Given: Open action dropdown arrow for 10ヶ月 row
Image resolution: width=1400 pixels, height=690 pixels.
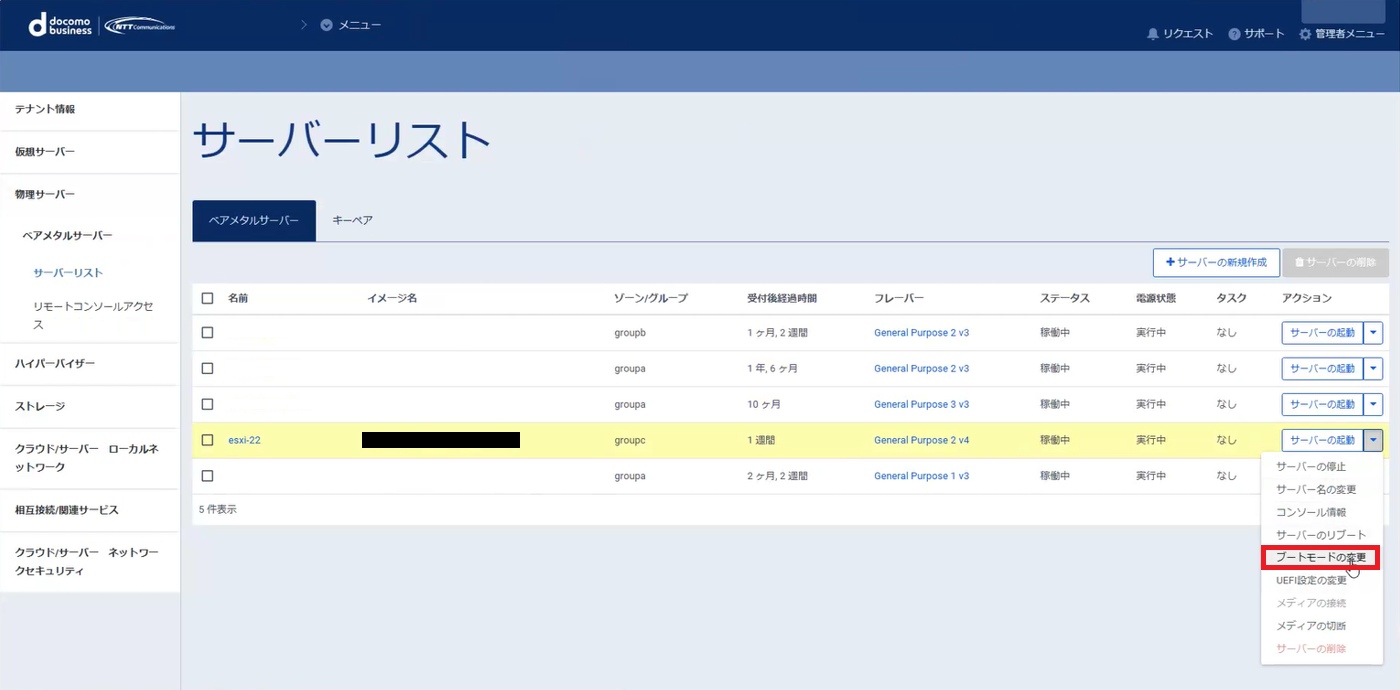Looking at the screenshot, I should (x=1373, y=404).
